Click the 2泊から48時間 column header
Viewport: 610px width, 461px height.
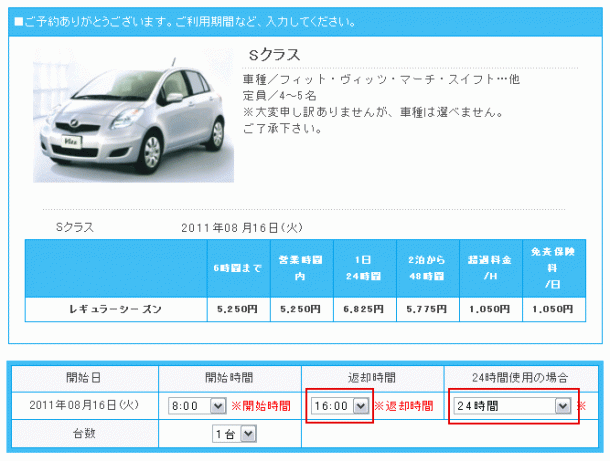point(428,268)
